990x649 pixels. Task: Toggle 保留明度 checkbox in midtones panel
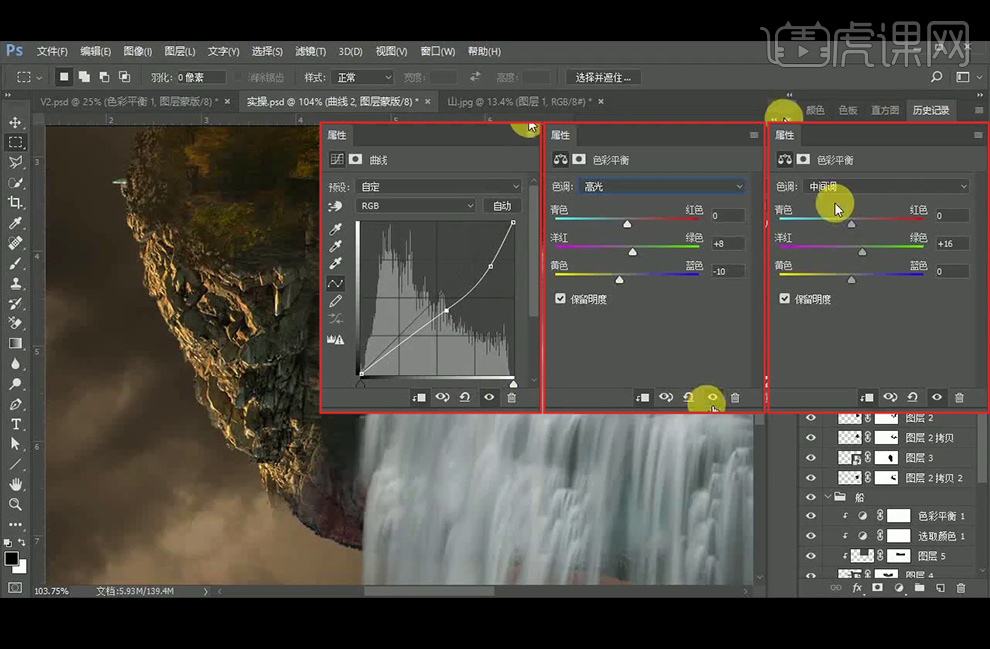coord(785,298)
